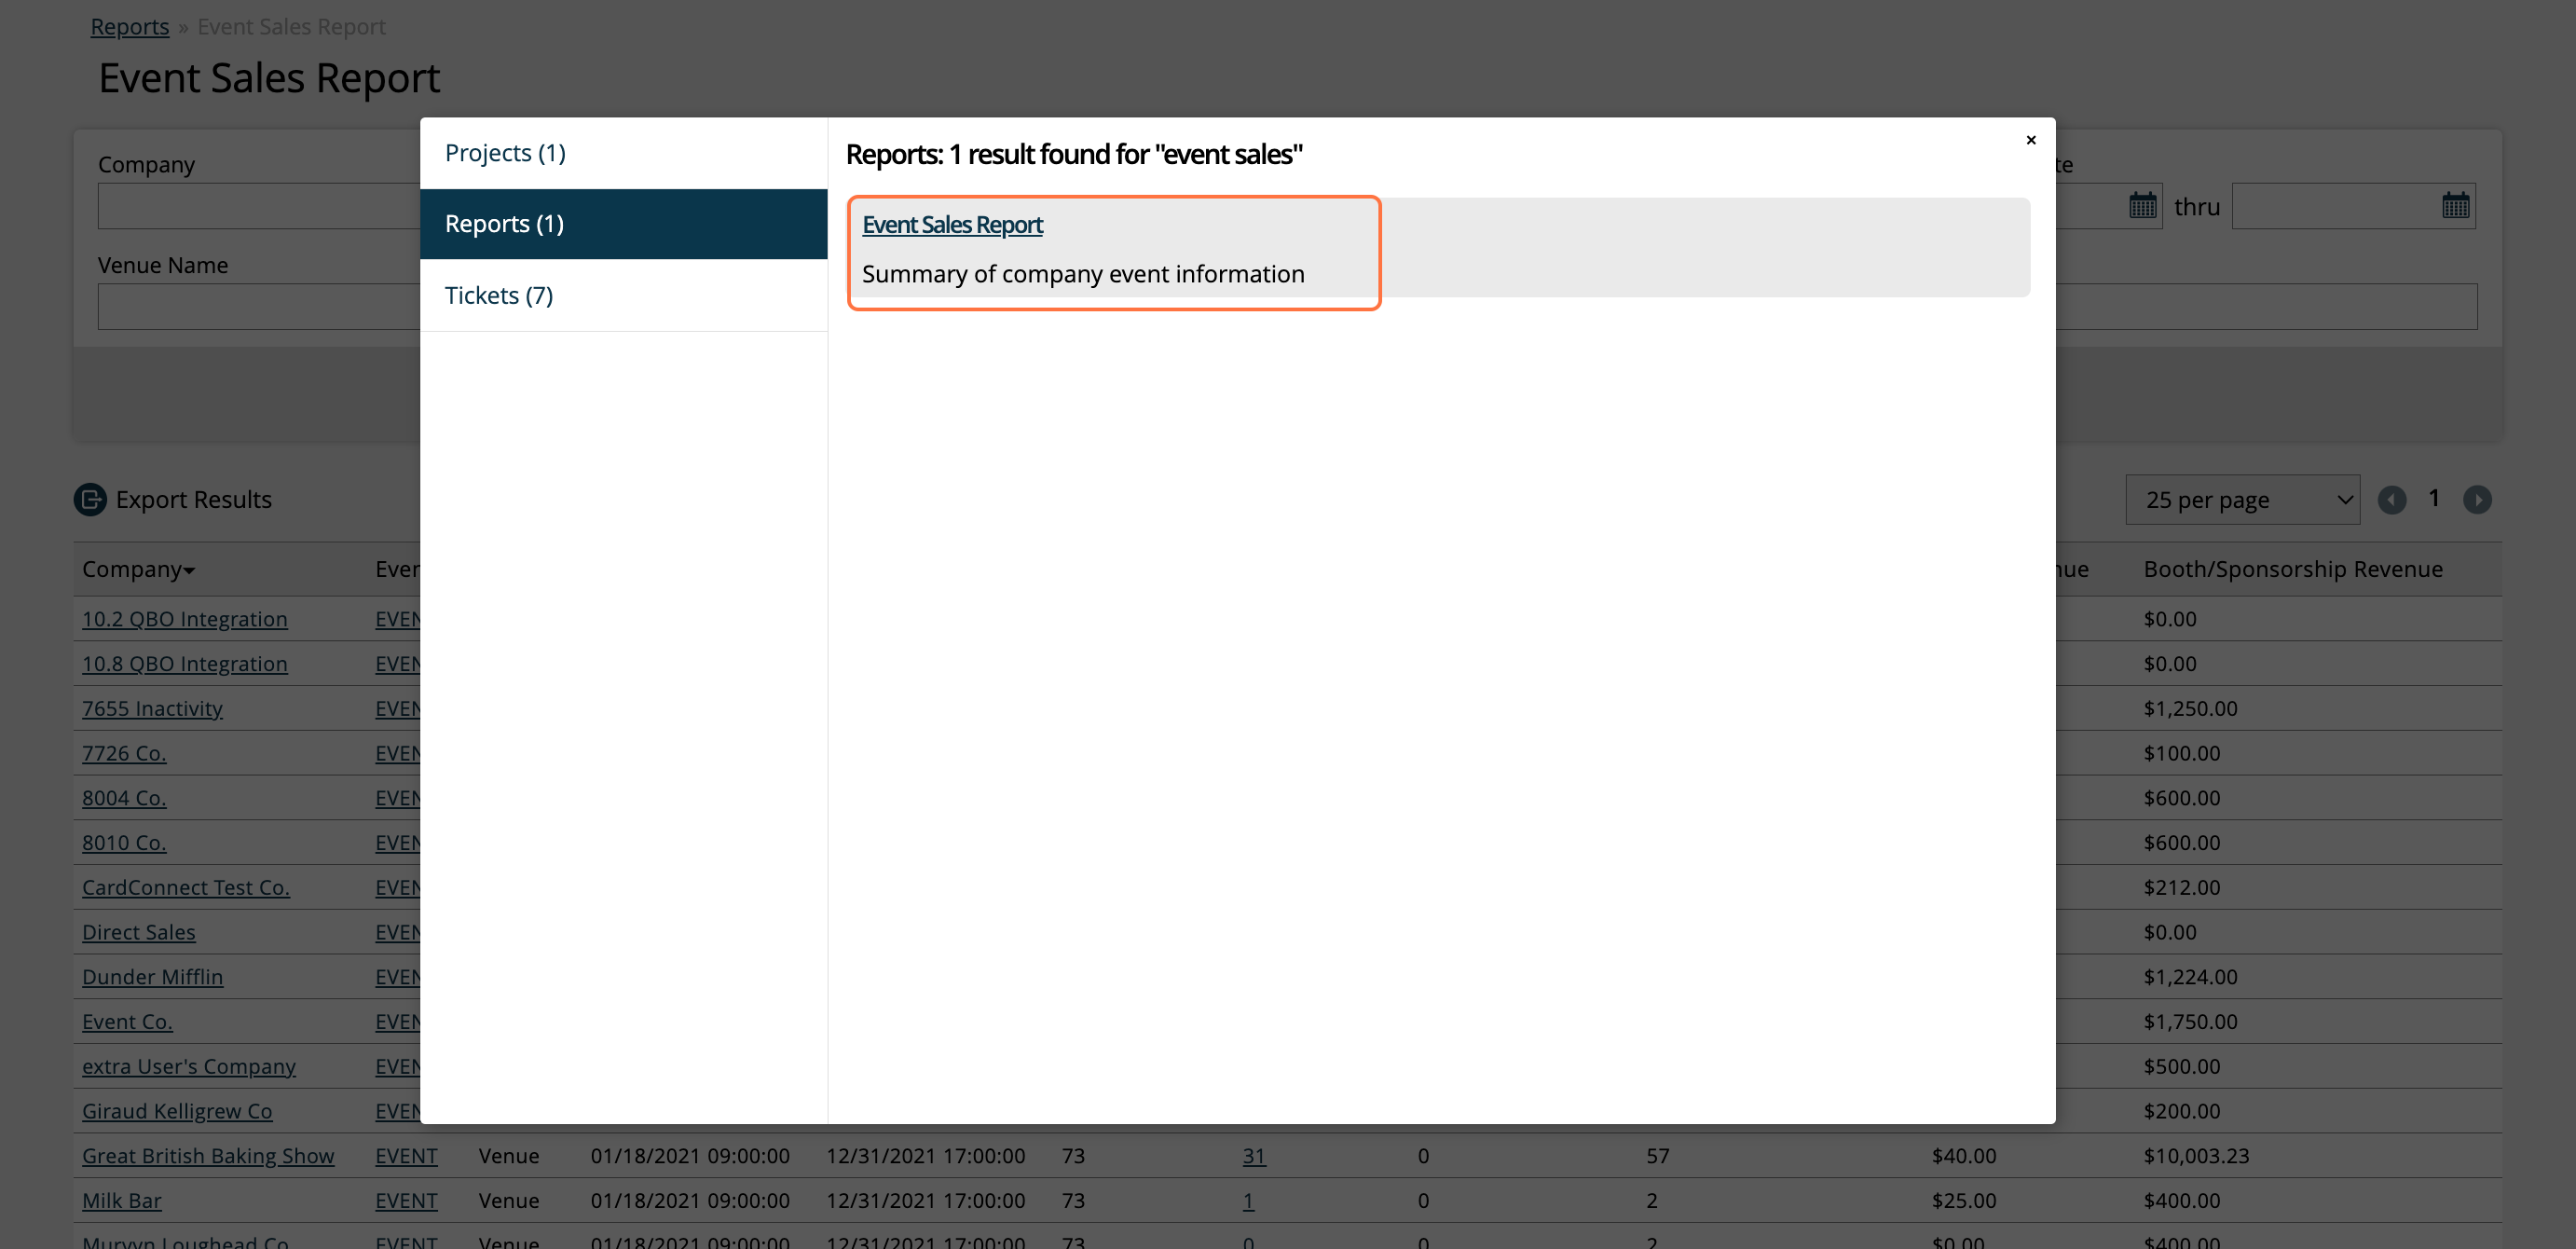Open the 8004 Co. company link
Image resolution: width=2576 pixels, height=1249 pixels.
click(124, 798)
